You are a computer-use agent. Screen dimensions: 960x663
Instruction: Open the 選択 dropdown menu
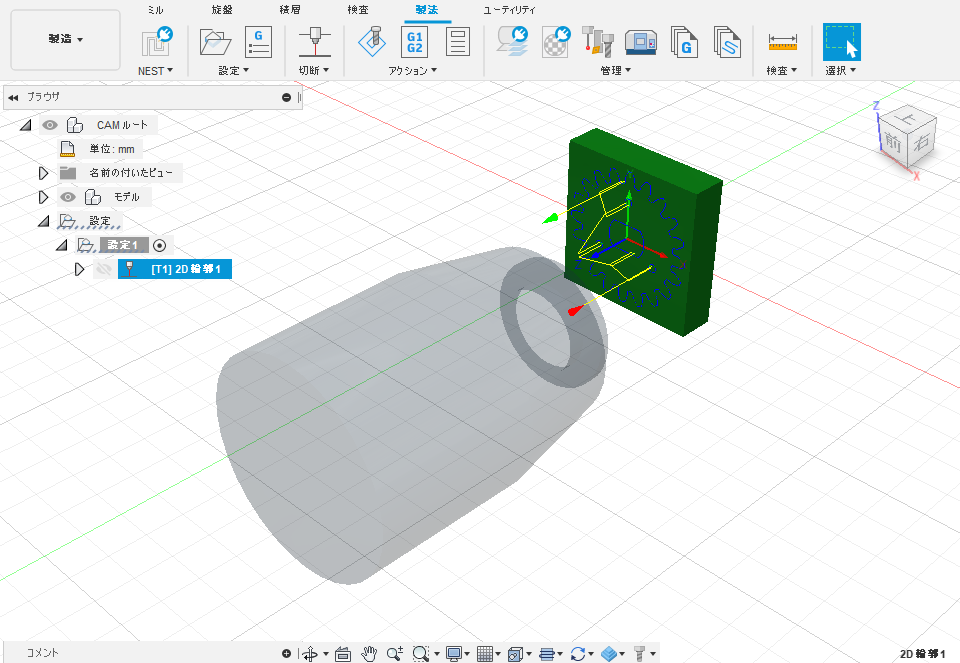coord(841,71)
